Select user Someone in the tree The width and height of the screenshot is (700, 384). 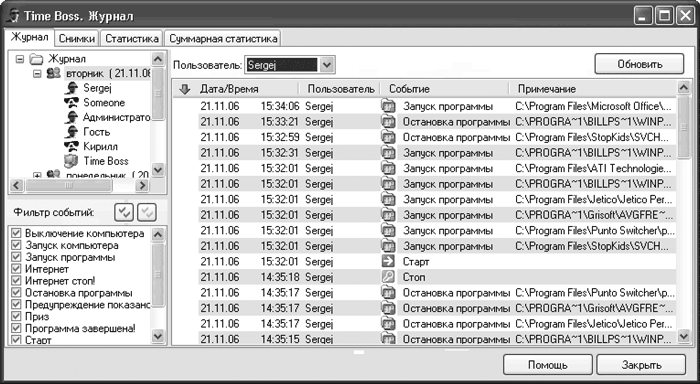point(104,103)
